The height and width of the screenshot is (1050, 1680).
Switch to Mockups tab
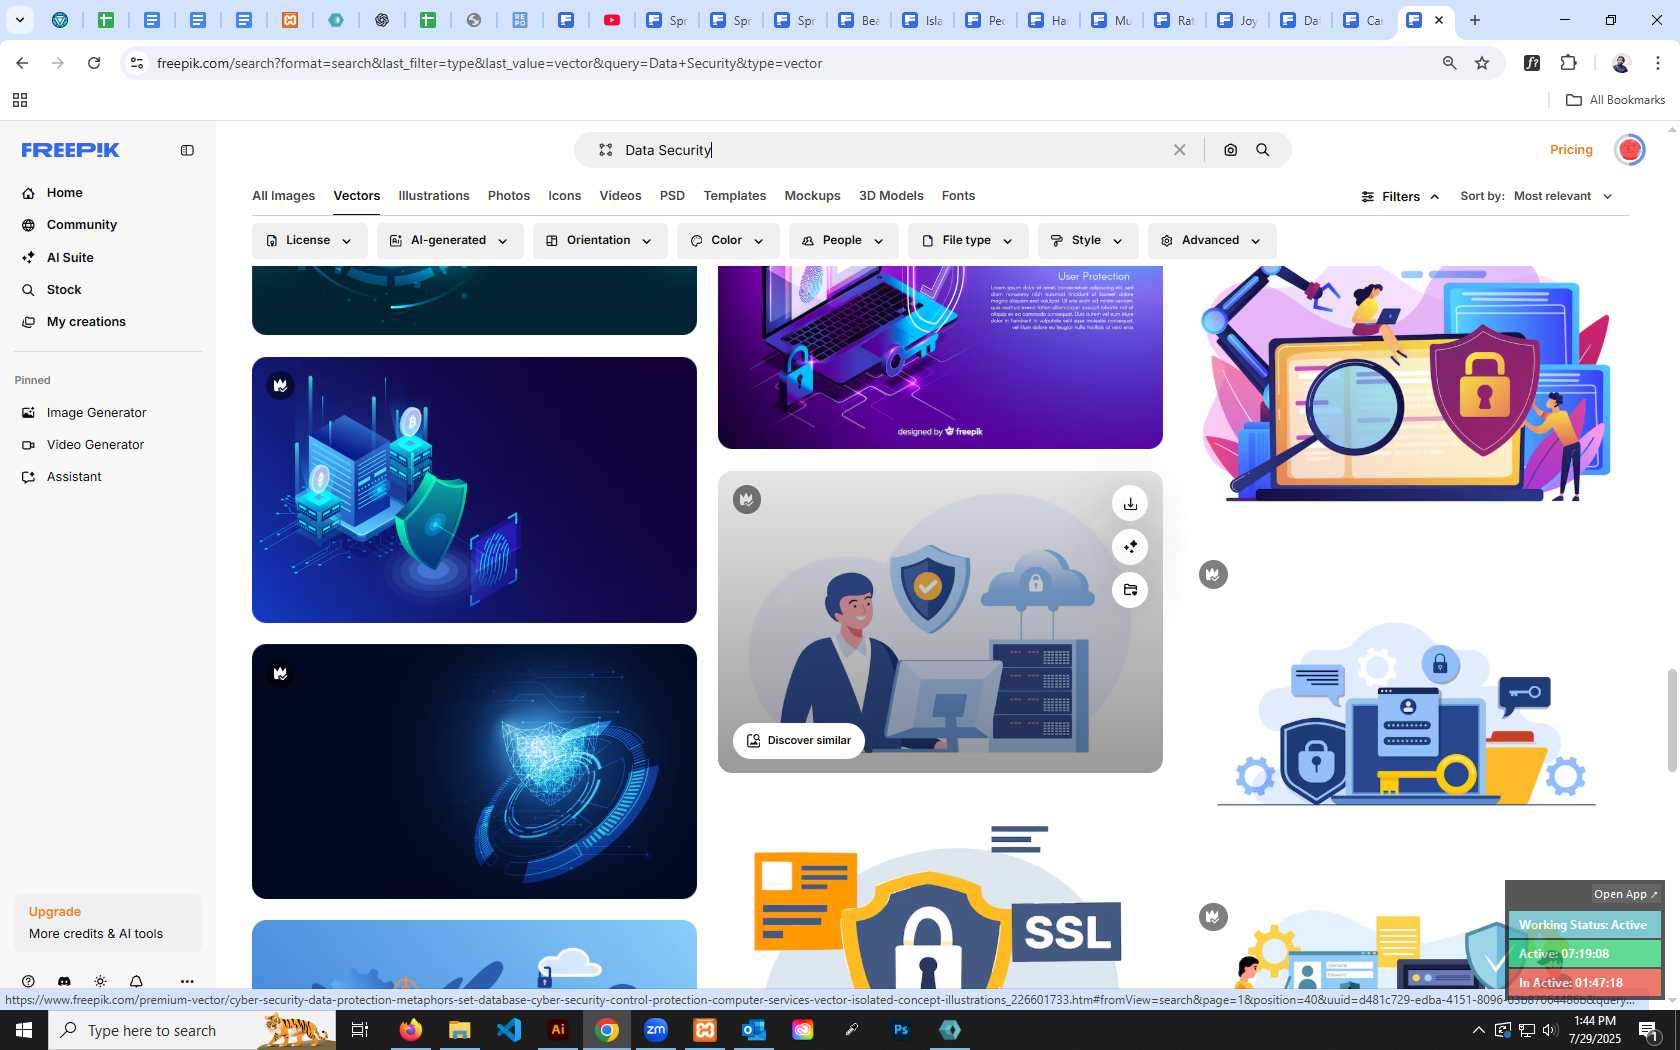tap(812, 196)
